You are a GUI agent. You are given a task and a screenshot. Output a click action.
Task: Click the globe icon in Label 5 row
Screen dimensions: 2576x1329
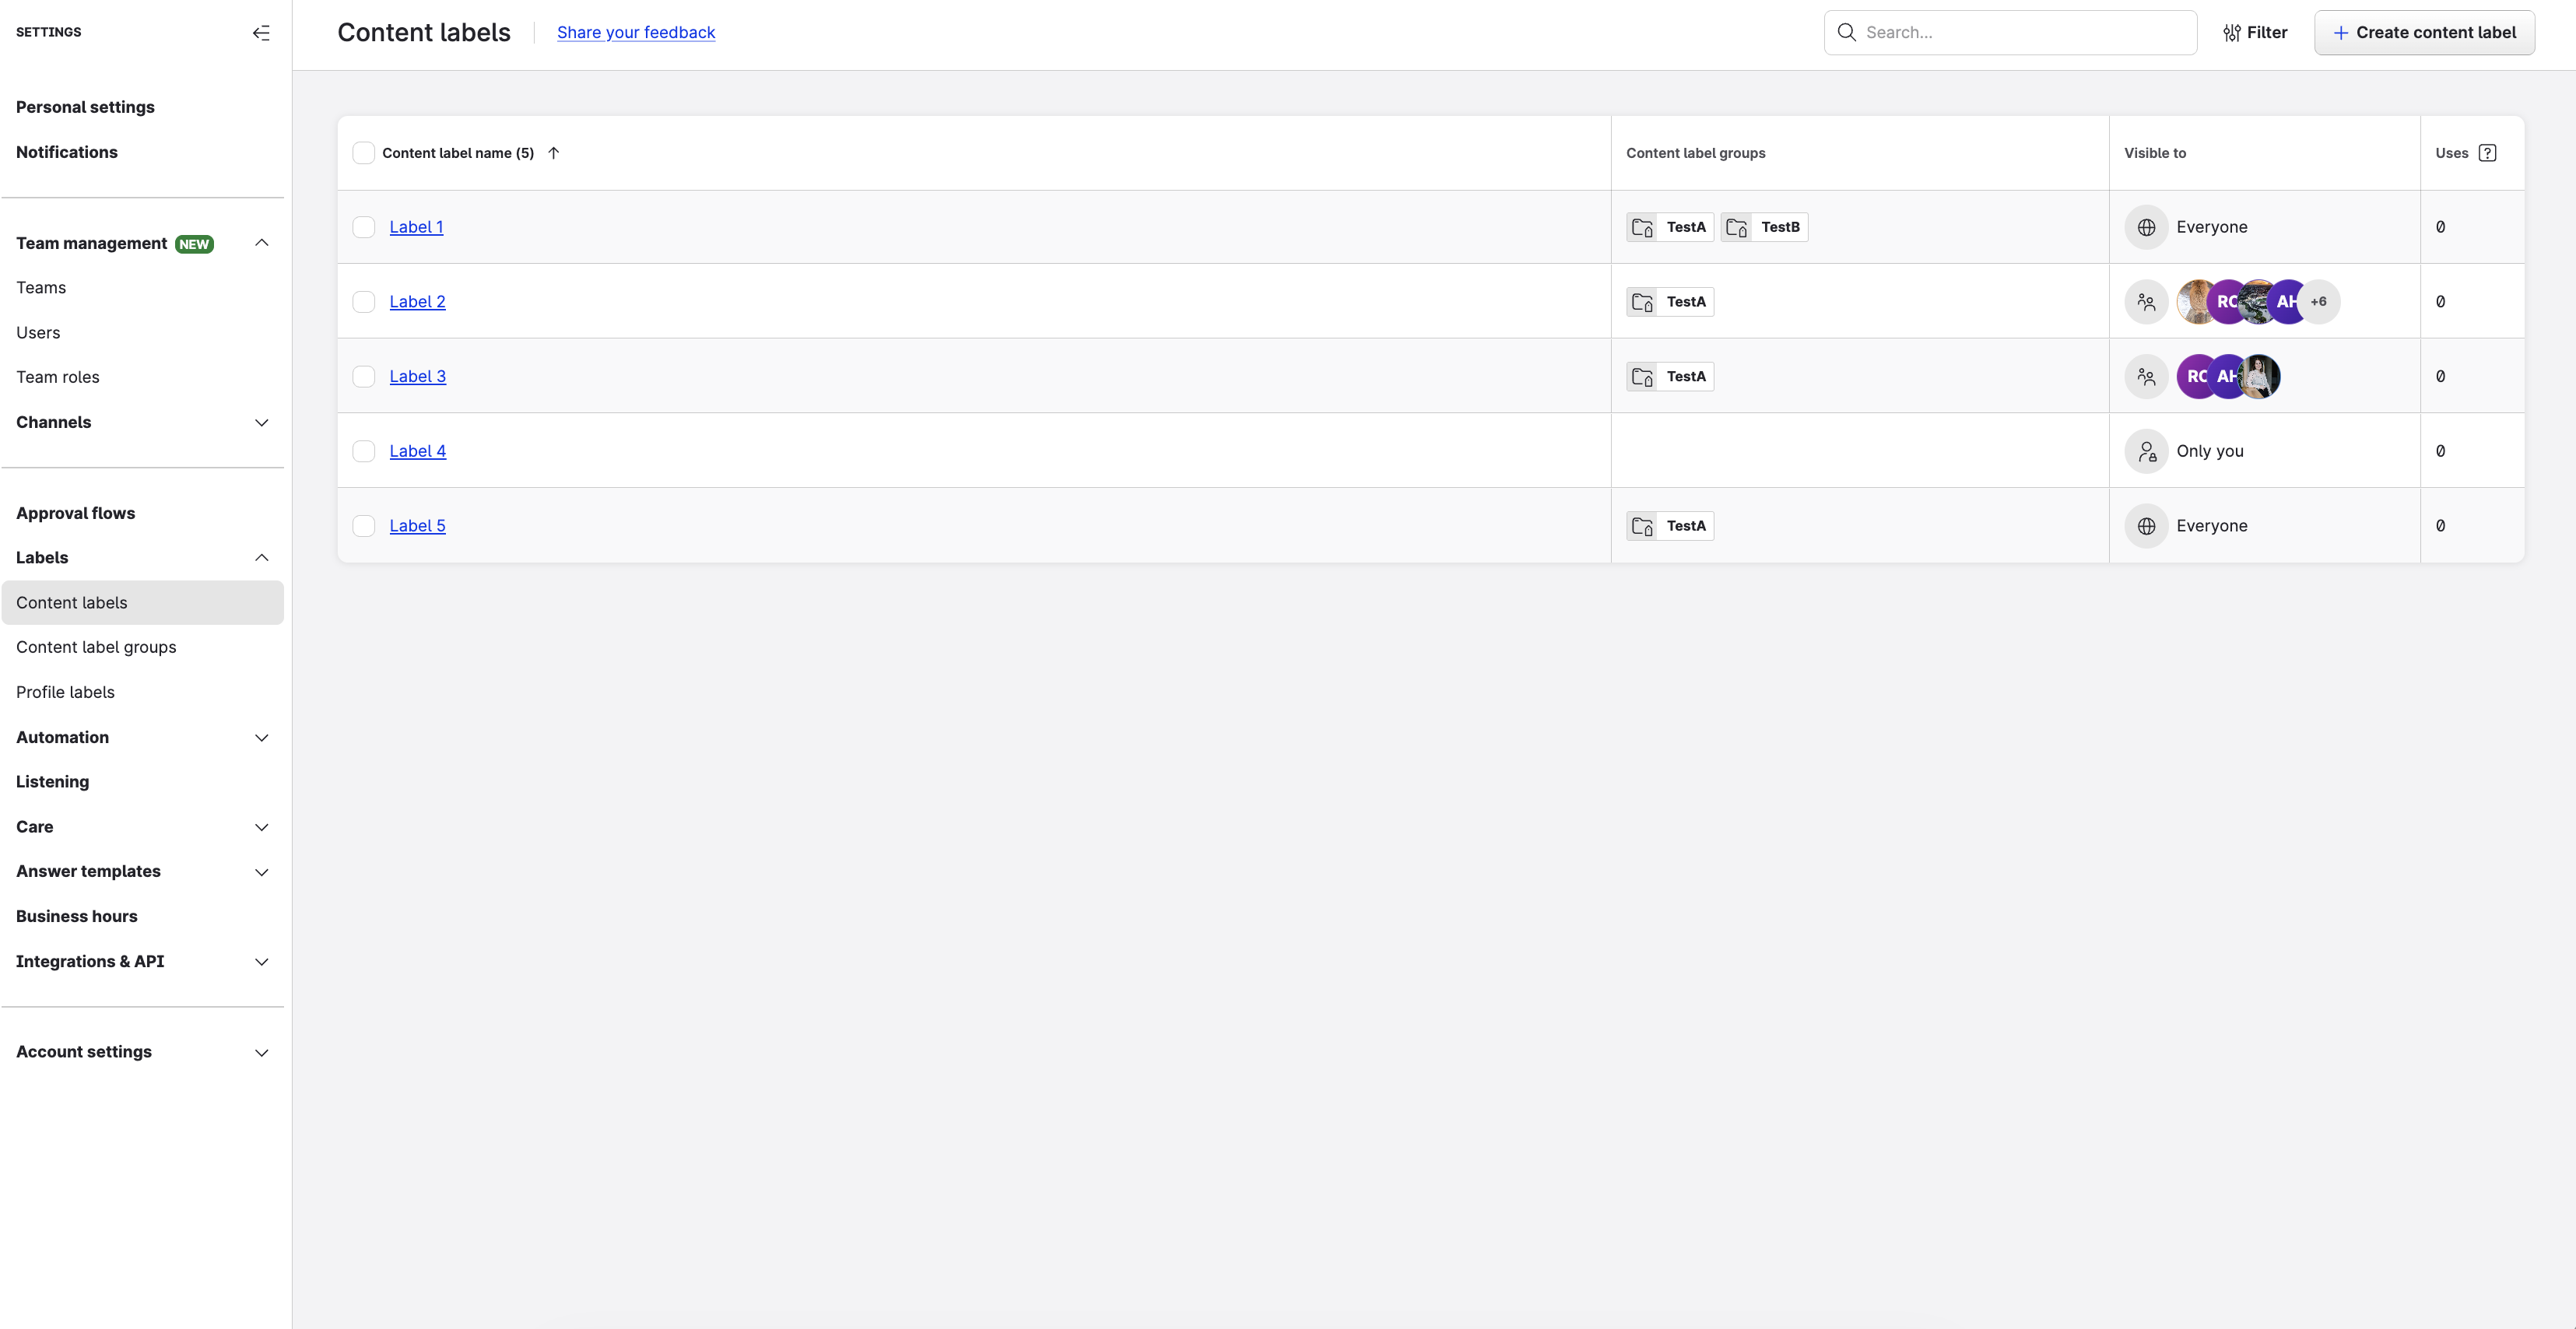click(x=2146, y=526)
